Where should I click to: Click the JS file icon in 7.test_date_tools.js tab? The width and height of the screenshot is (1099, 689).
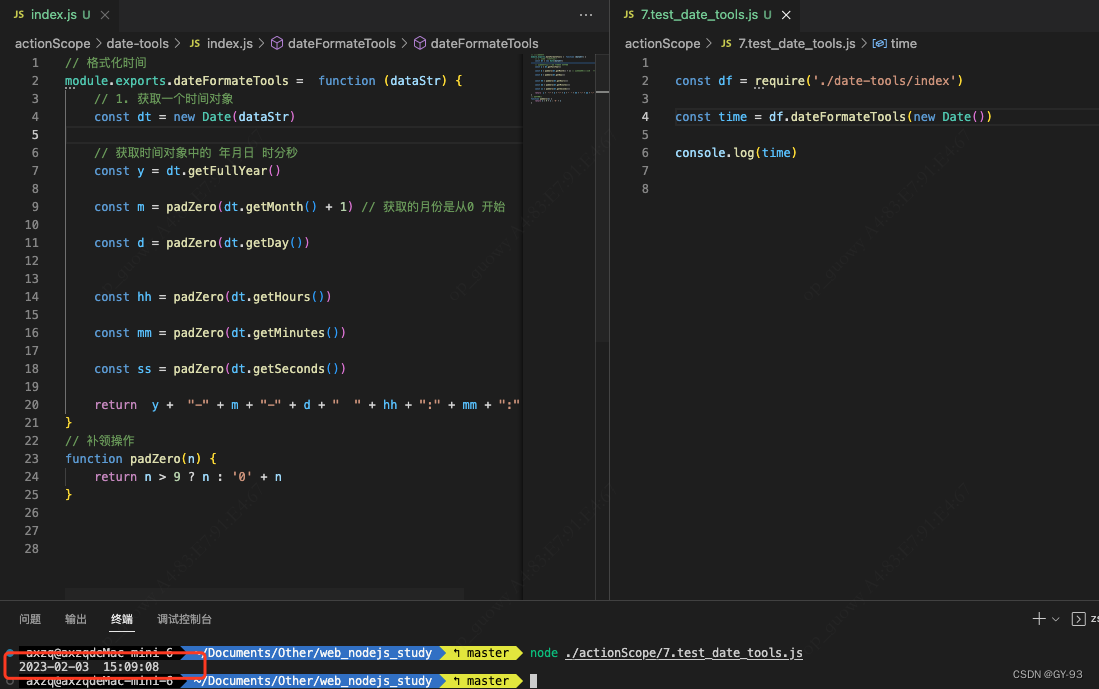tap(629, 14)
